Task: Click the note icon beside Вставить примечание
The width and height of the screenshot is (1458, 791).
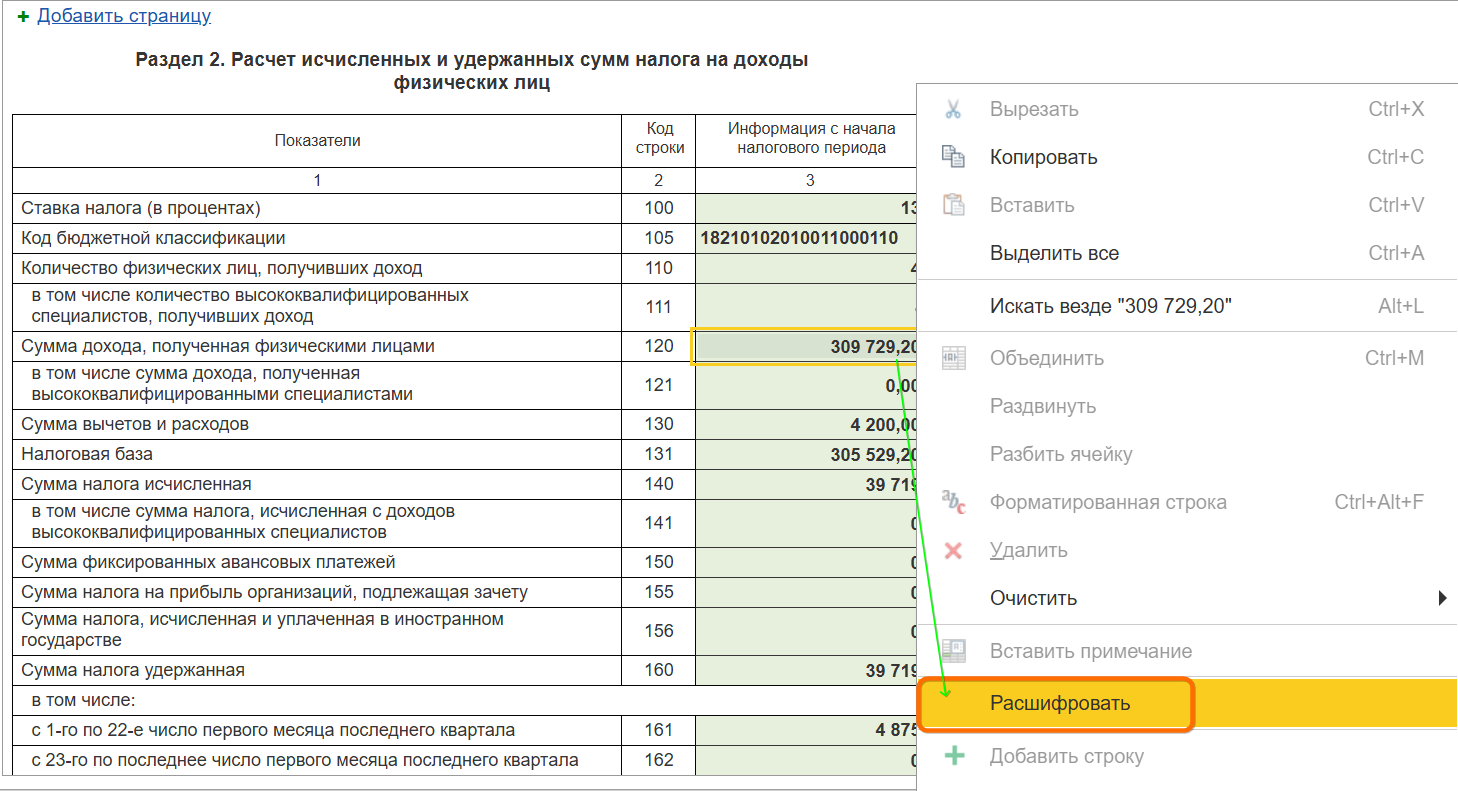Action: pyautogui.click(x=953, y=651)
